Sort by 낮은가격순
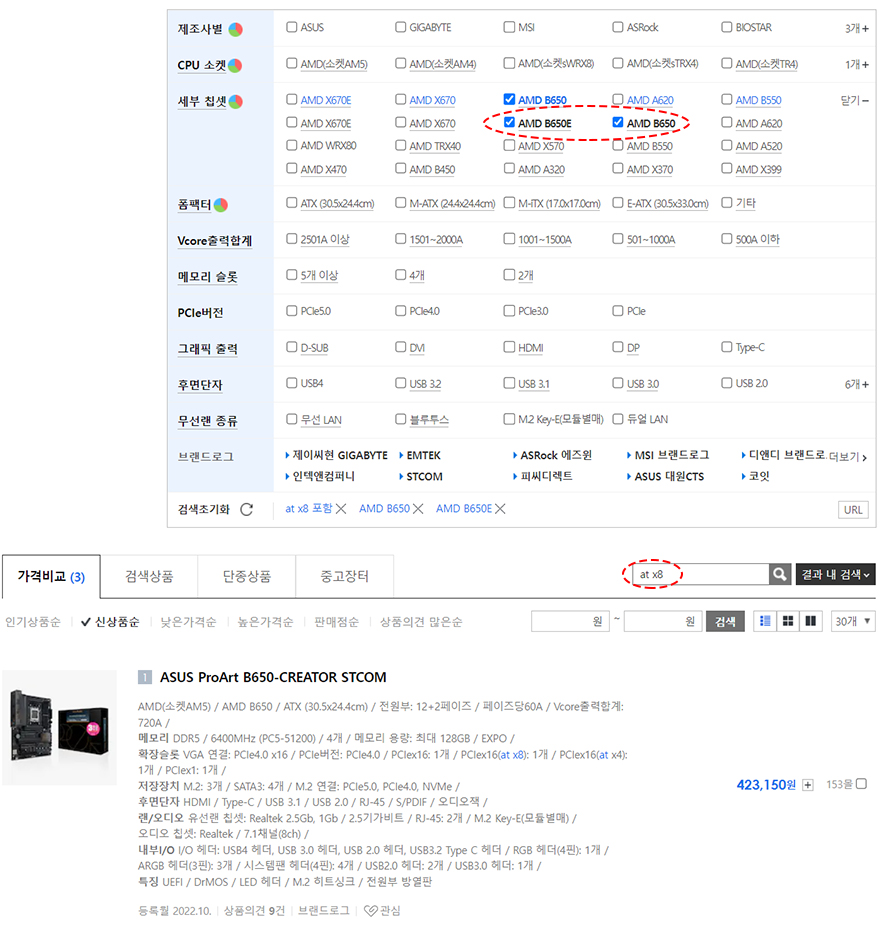This screenshot has width=880, height=929. (188, 622)
